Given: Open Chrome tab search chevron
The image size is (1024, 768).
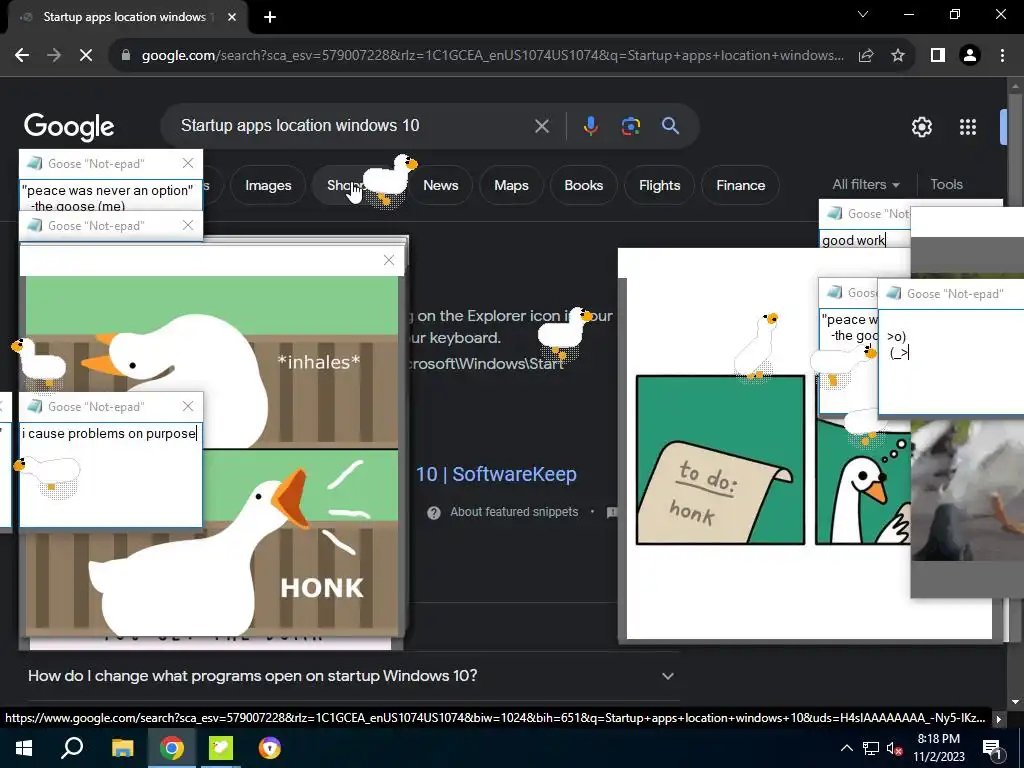Looking at the screenshot, I should pyautogui.click(x=863, y=14).
